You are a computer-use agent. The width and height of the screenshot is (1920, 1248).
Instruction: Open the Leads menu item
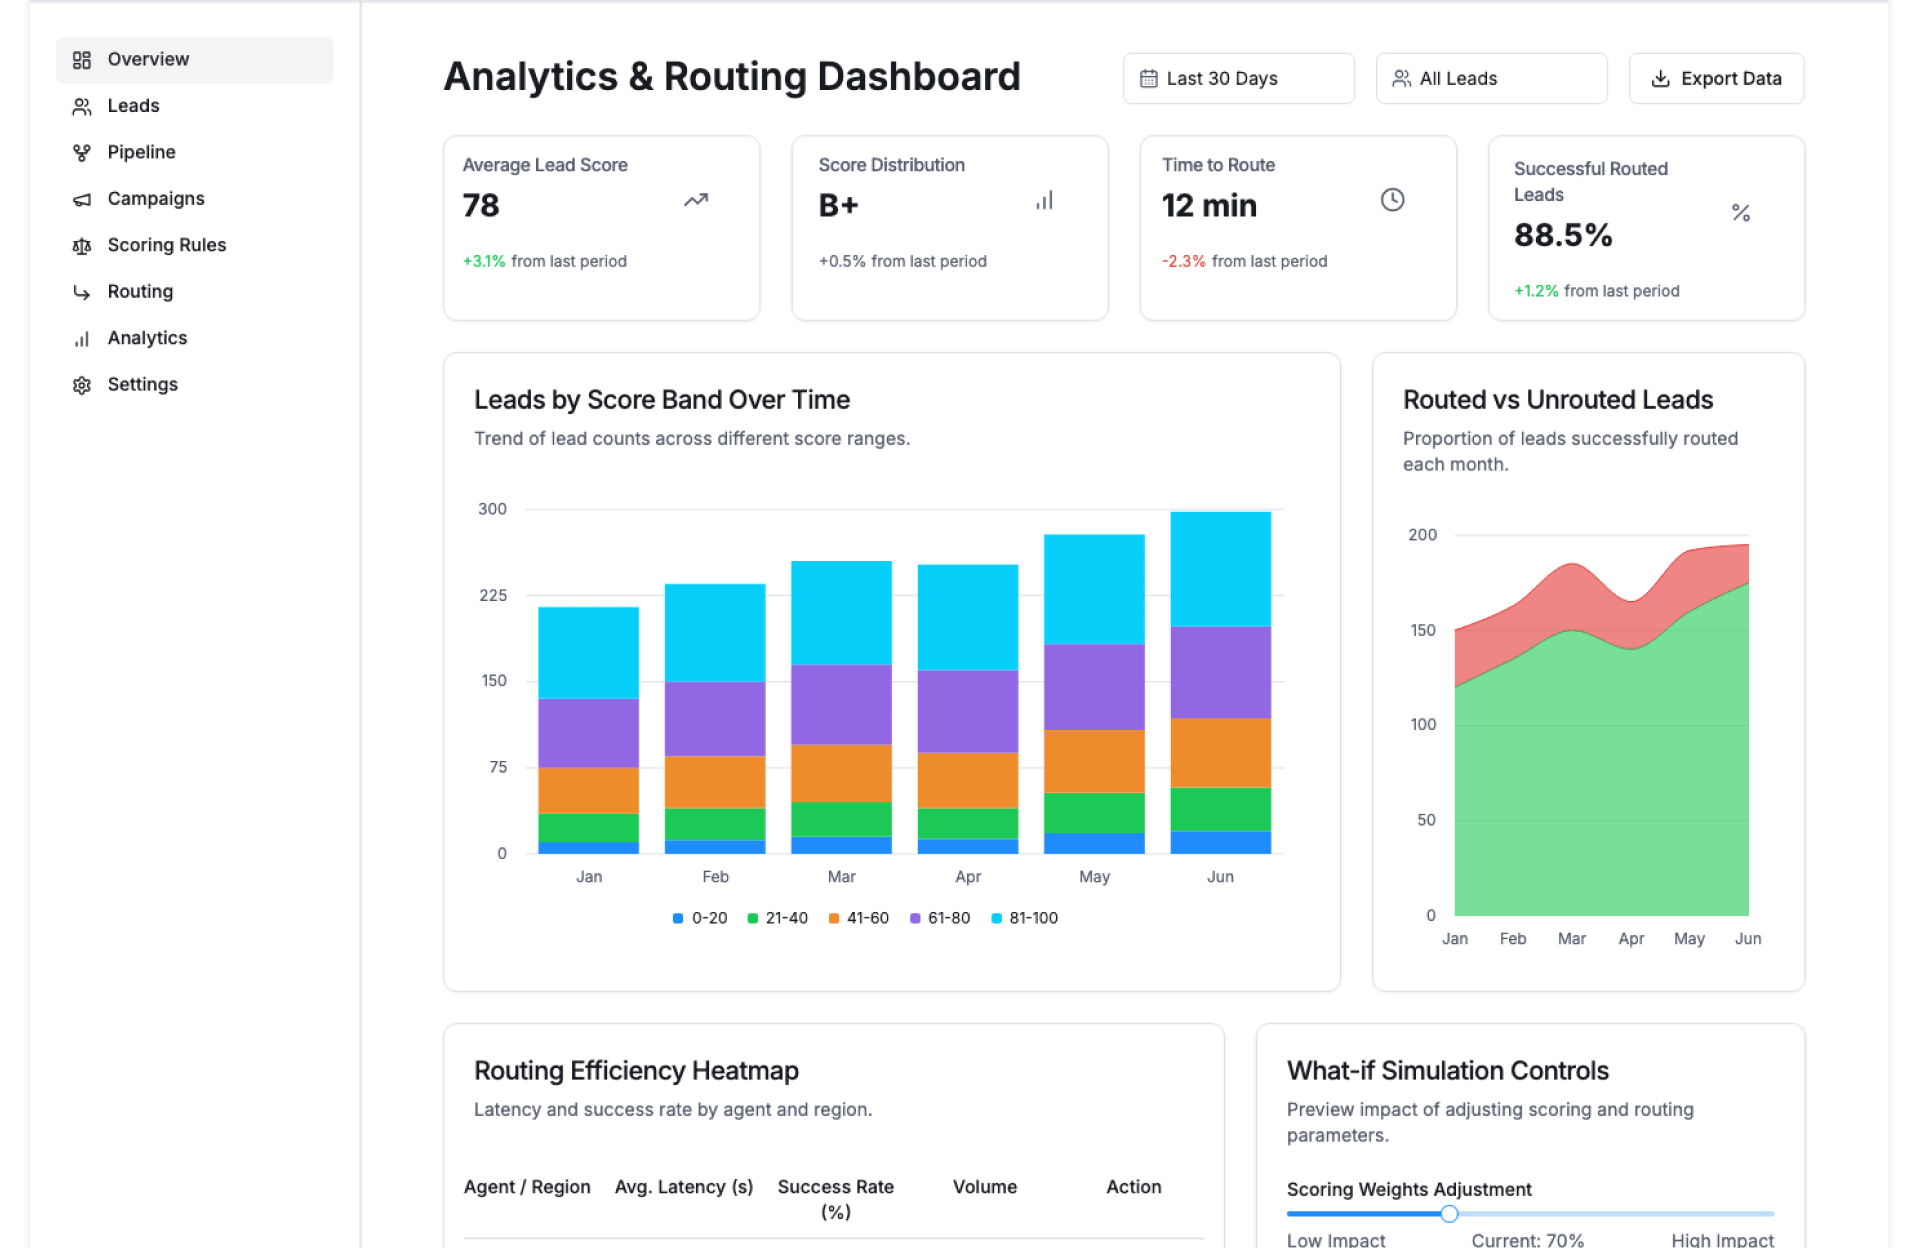click(133, 106)
